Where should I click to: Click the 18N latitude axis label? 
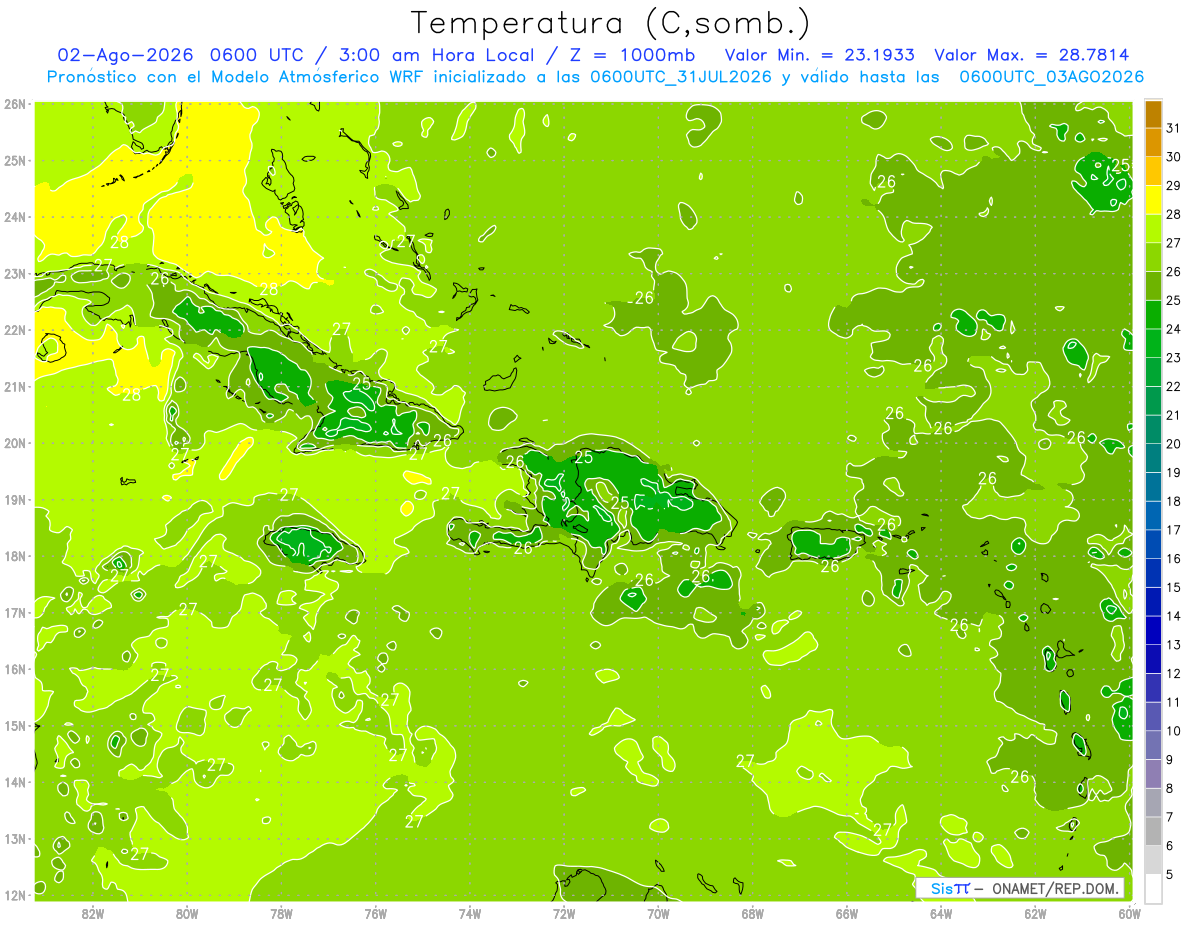coord(16,556)
